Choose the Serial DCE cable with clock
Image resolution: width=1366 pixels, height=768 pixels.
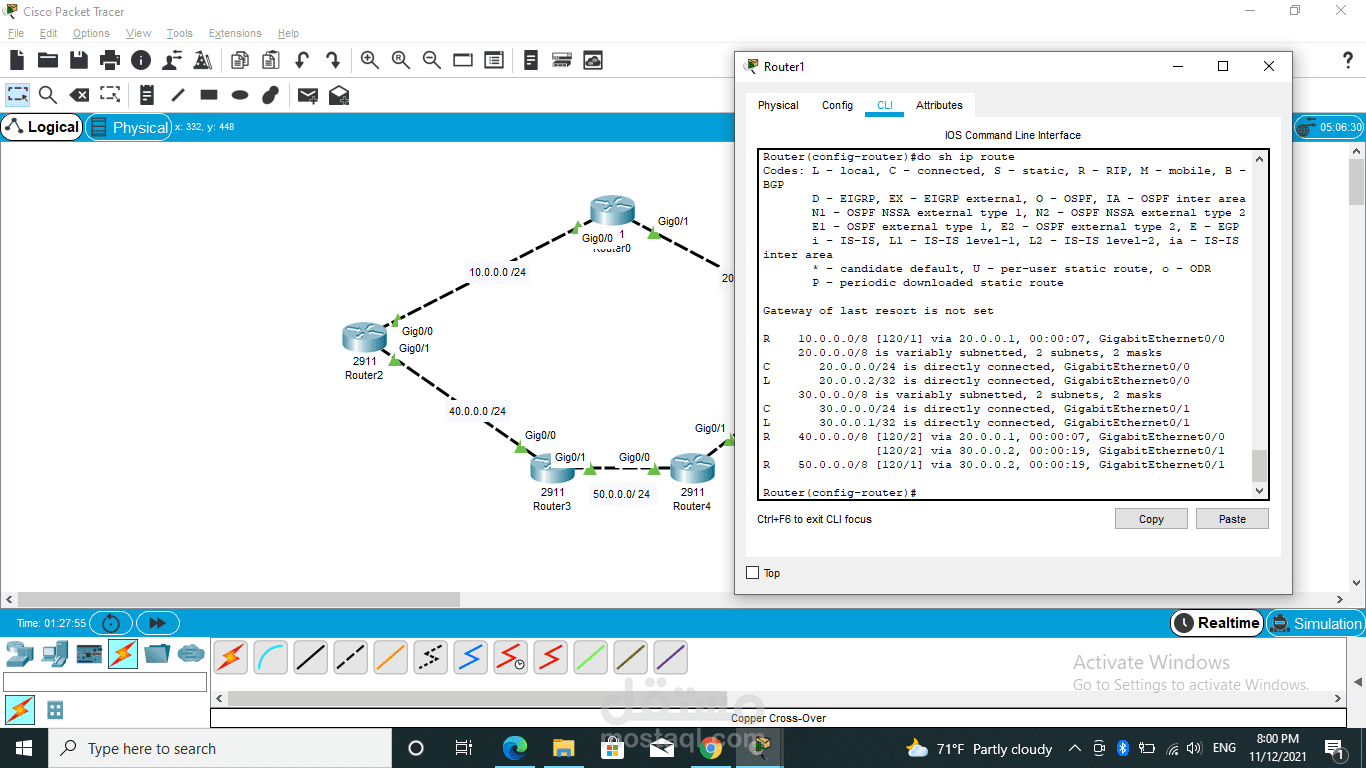(x=511, y=657)
